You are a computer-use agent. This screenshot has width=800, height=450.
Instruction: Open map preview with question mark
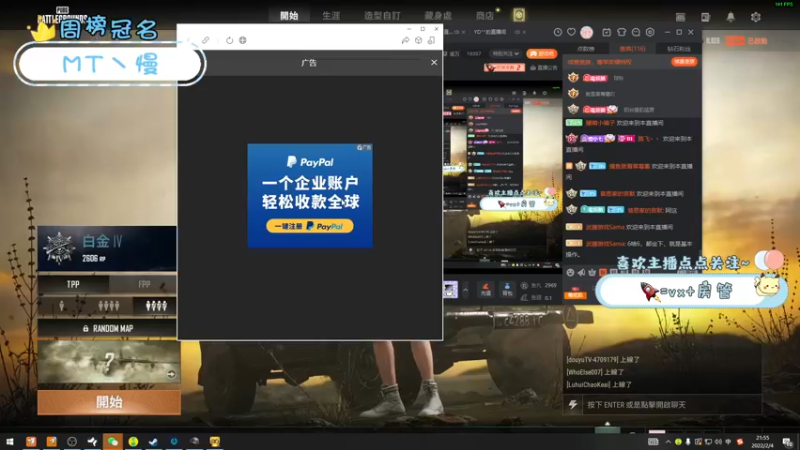click(109, 363)
